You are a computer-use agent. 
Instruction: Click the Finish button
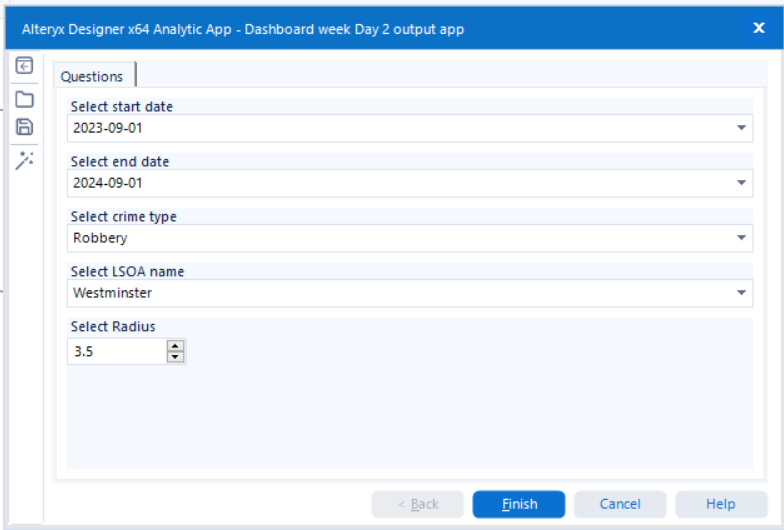pos(519,504)
